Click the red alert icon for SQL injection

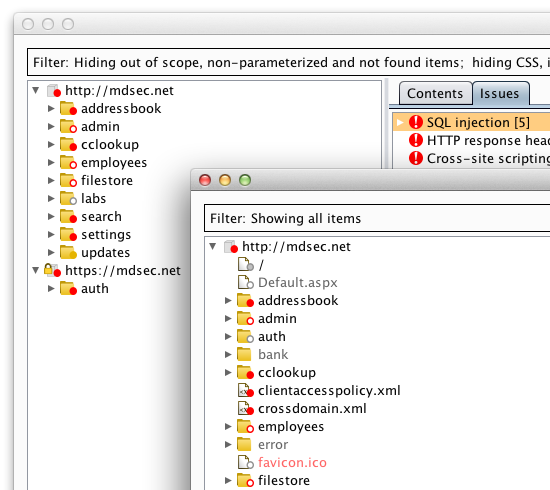coord(416,122)
